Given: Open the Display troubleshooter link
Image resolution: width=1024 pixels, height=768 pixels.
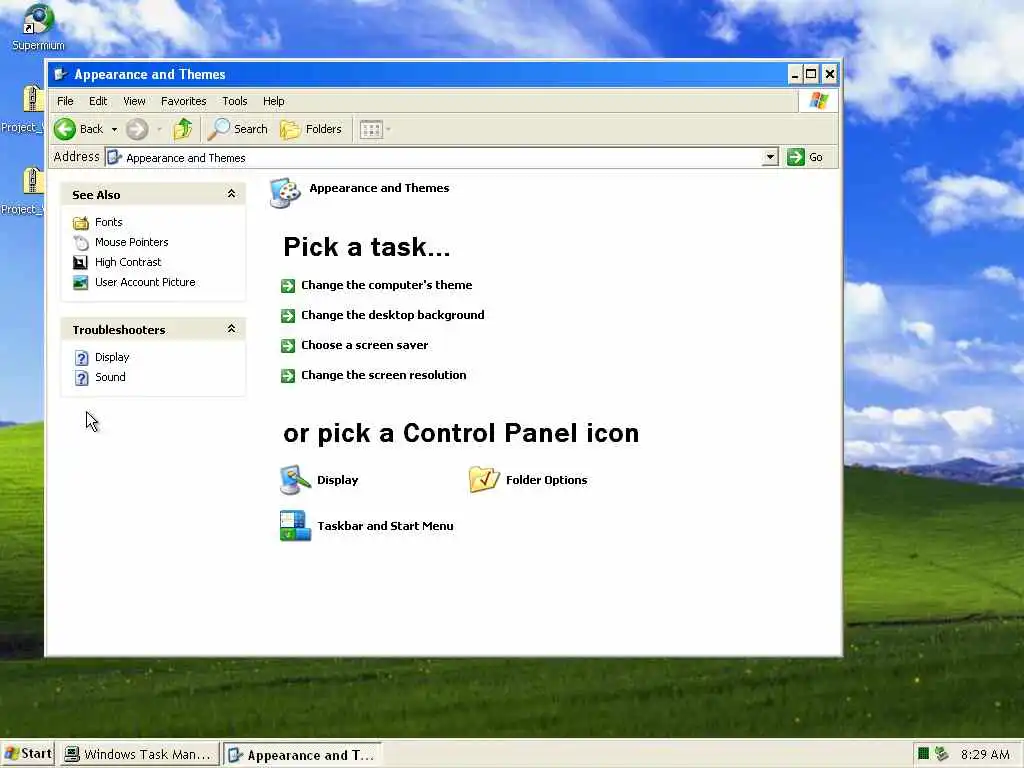Looking at the screenshot, I should (112, 357).
